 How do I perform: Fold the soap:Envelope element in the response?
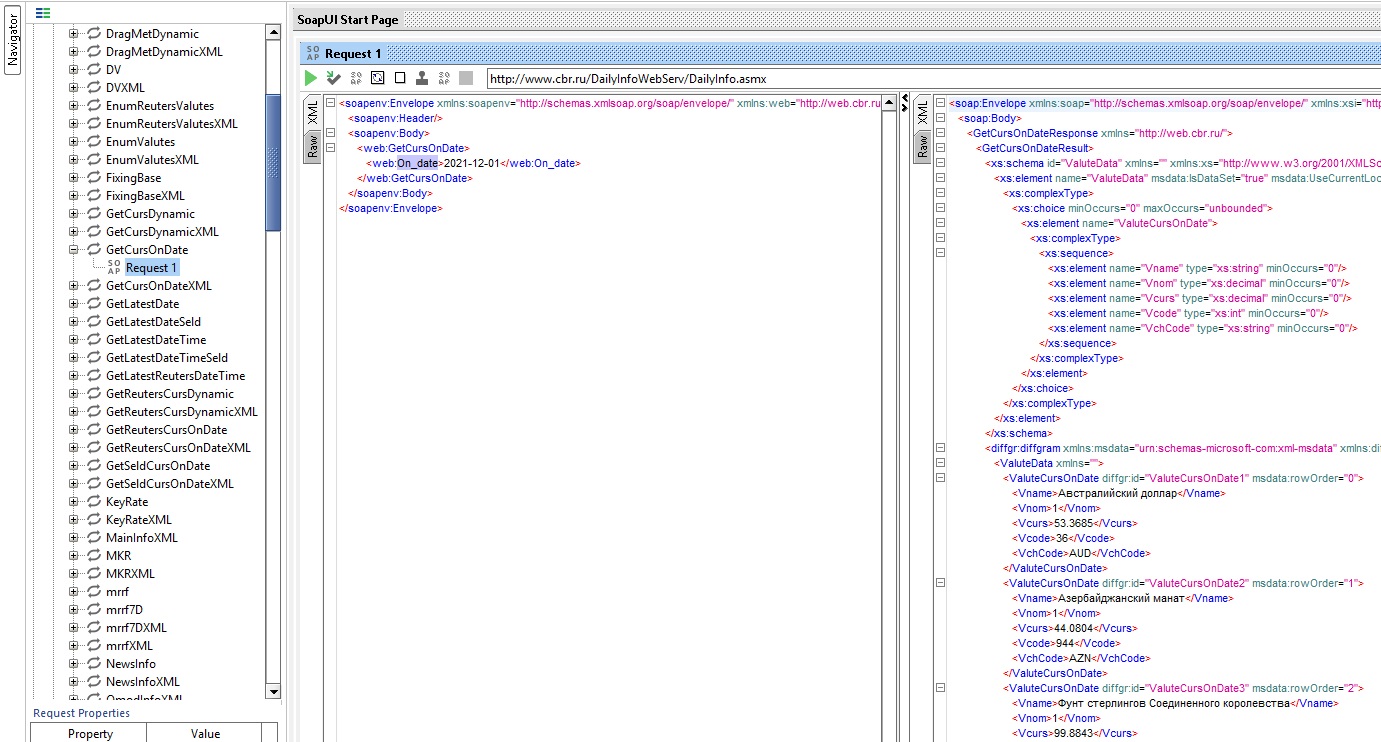pyautogui.click(x=940, y=103)
